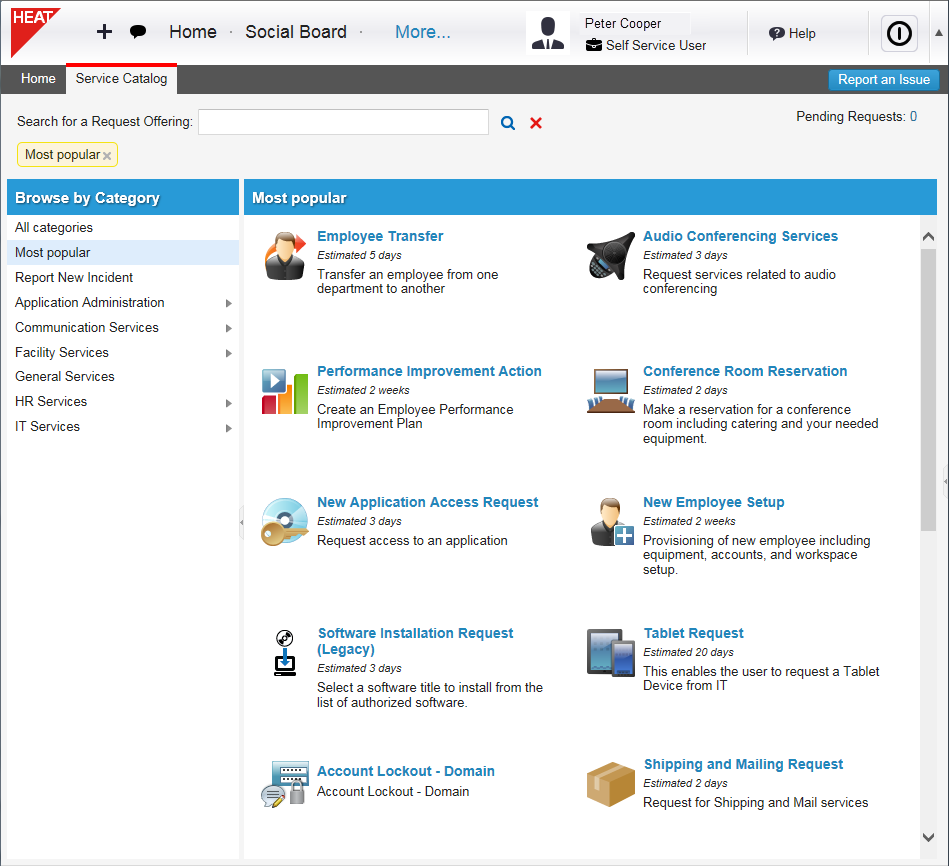
Task: Expand the Application Administration category
Action: pyautogui.click(x=229, y=303)
